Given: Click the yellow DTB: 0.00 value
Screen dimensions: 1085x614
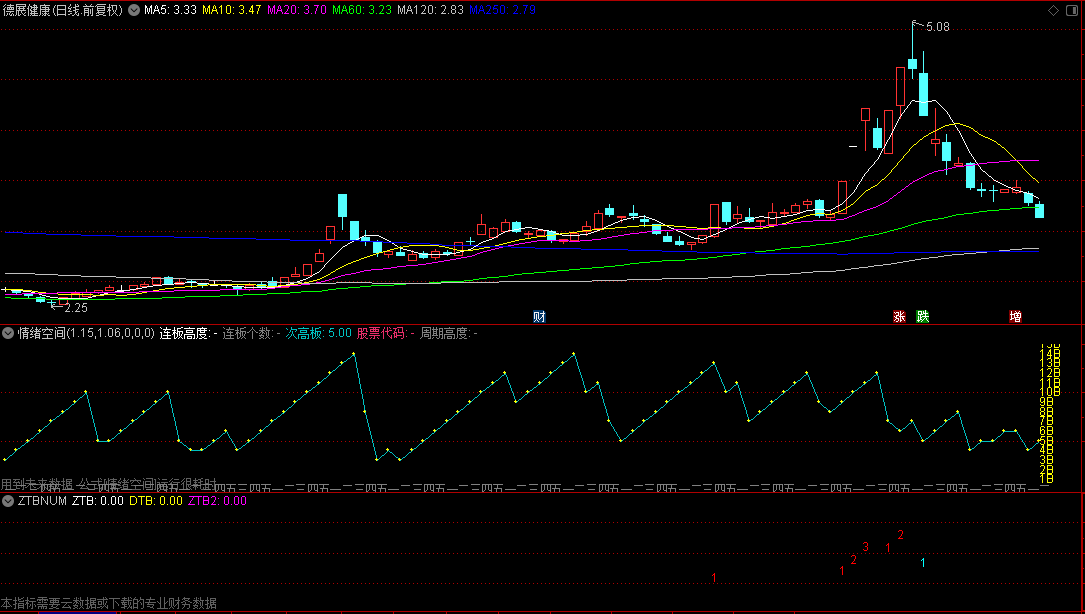Looking at the screenshot, I should click(x=156, y=500).
